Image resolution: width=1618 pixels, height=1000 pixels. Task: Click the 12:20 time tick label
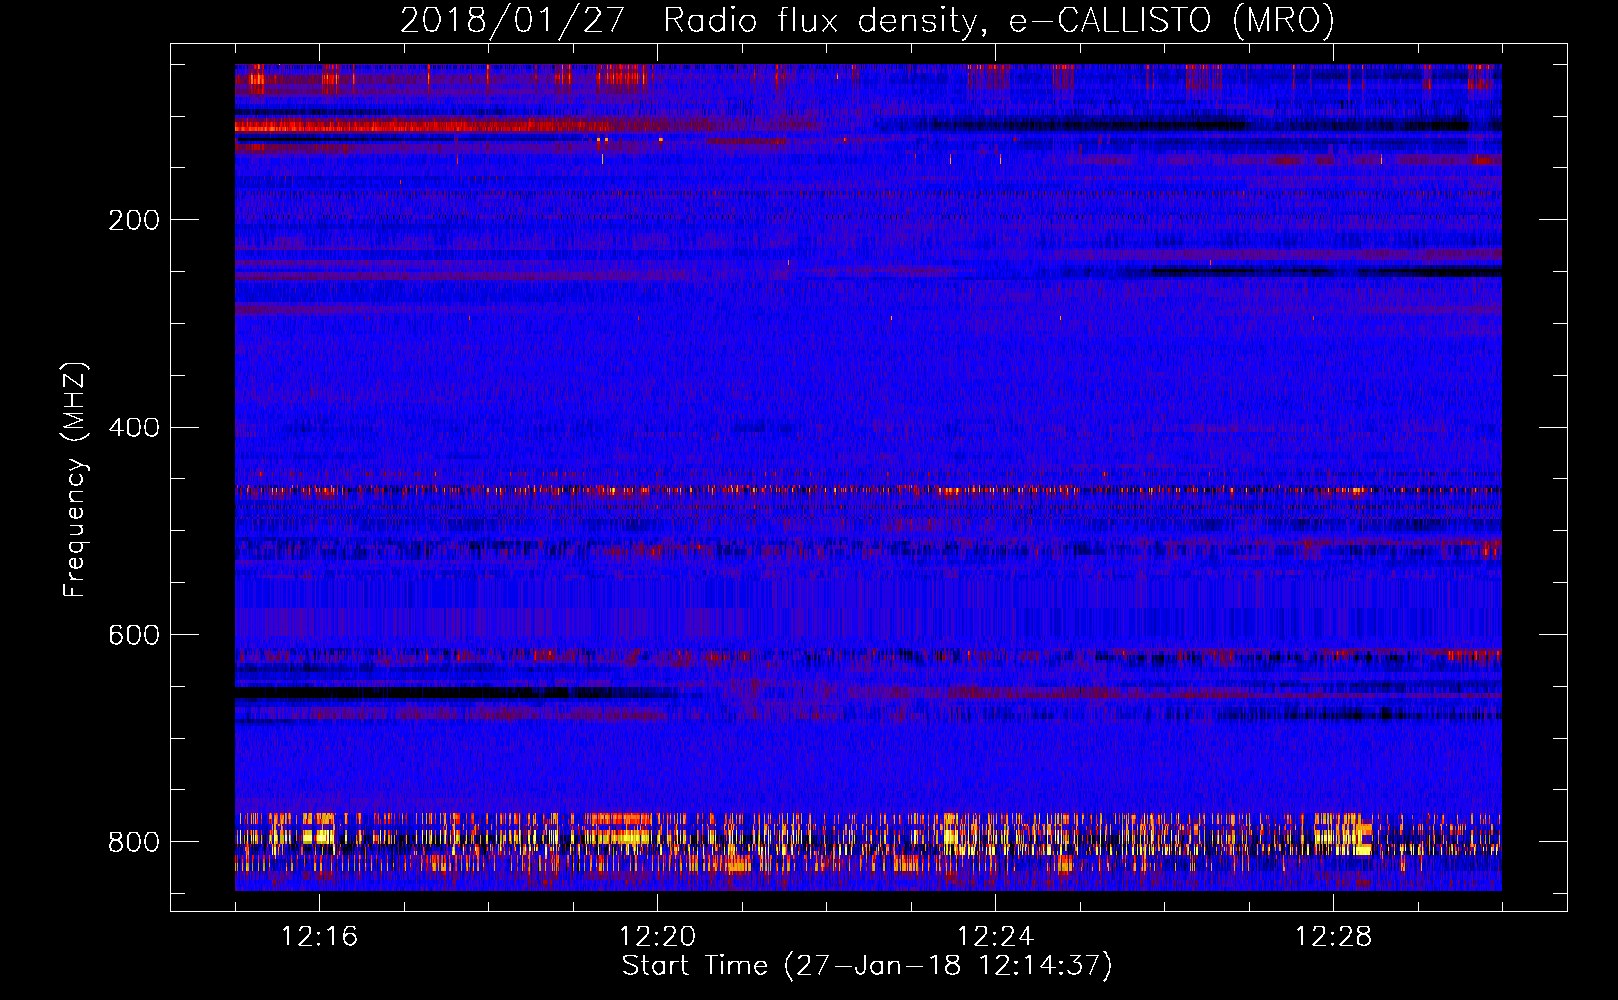pos(658,936)
